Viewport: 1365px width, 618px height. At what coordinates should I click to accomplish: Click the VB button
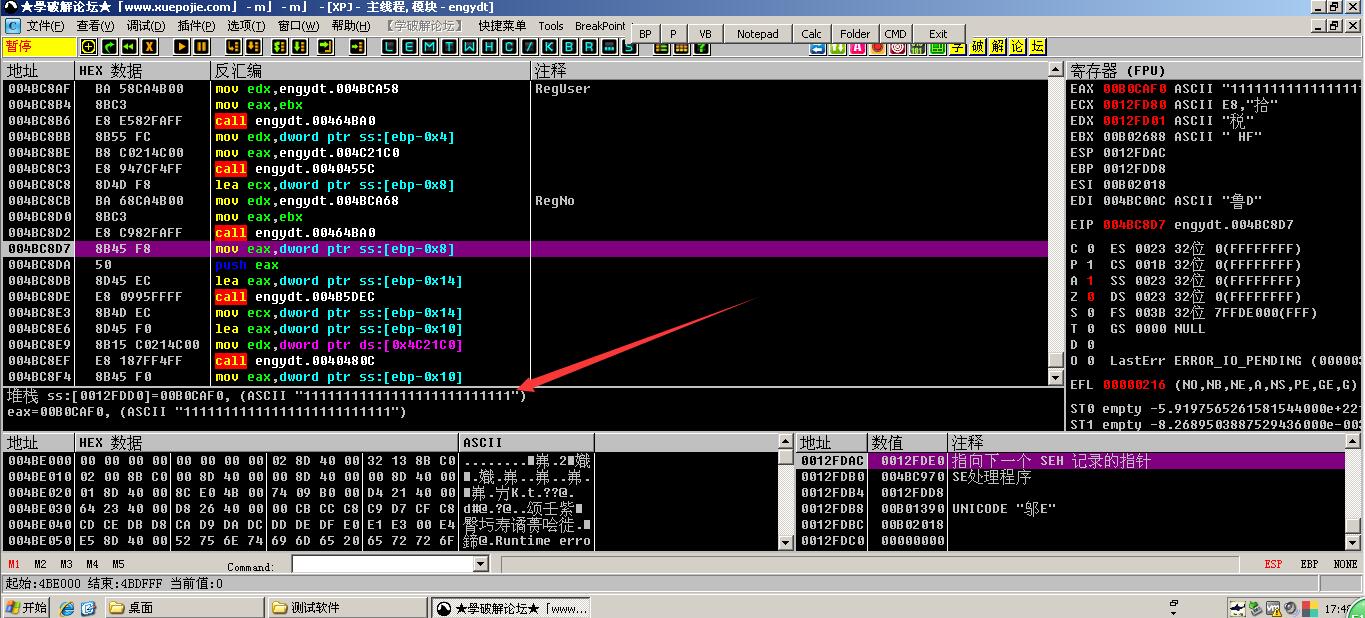pos(705,34)
